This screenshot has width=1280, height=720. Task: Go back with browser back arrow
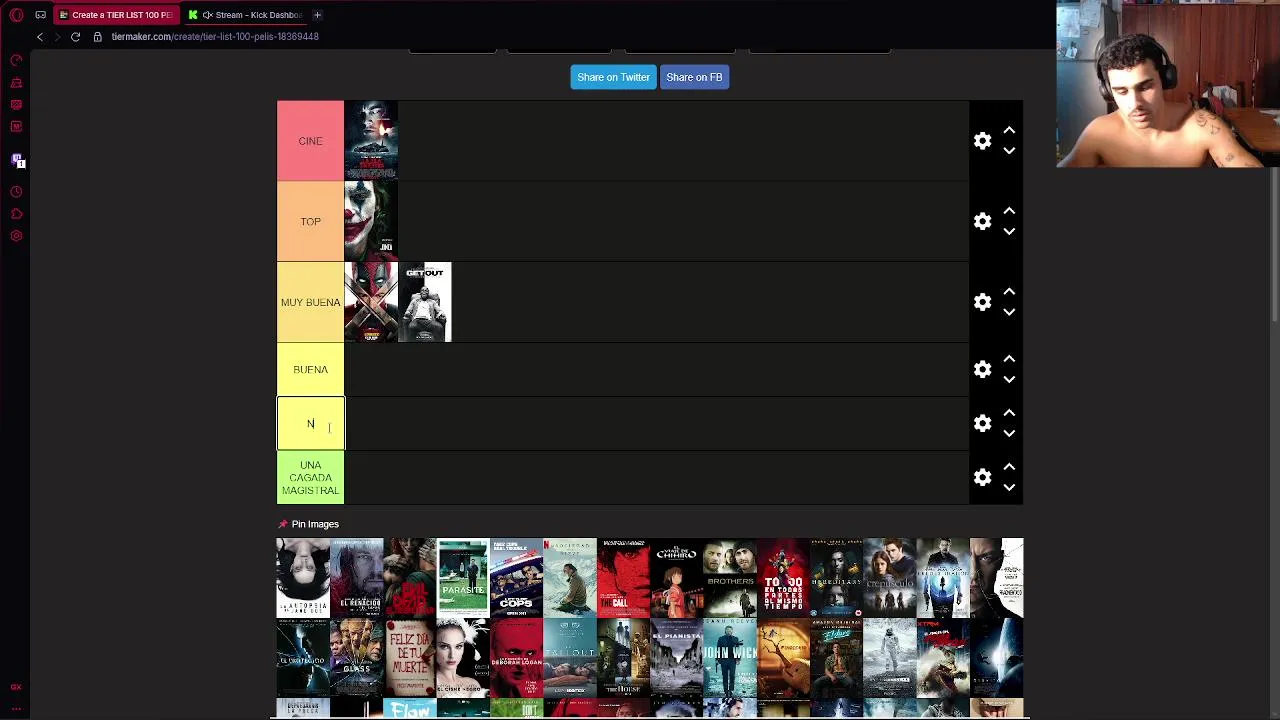(40, 37)
